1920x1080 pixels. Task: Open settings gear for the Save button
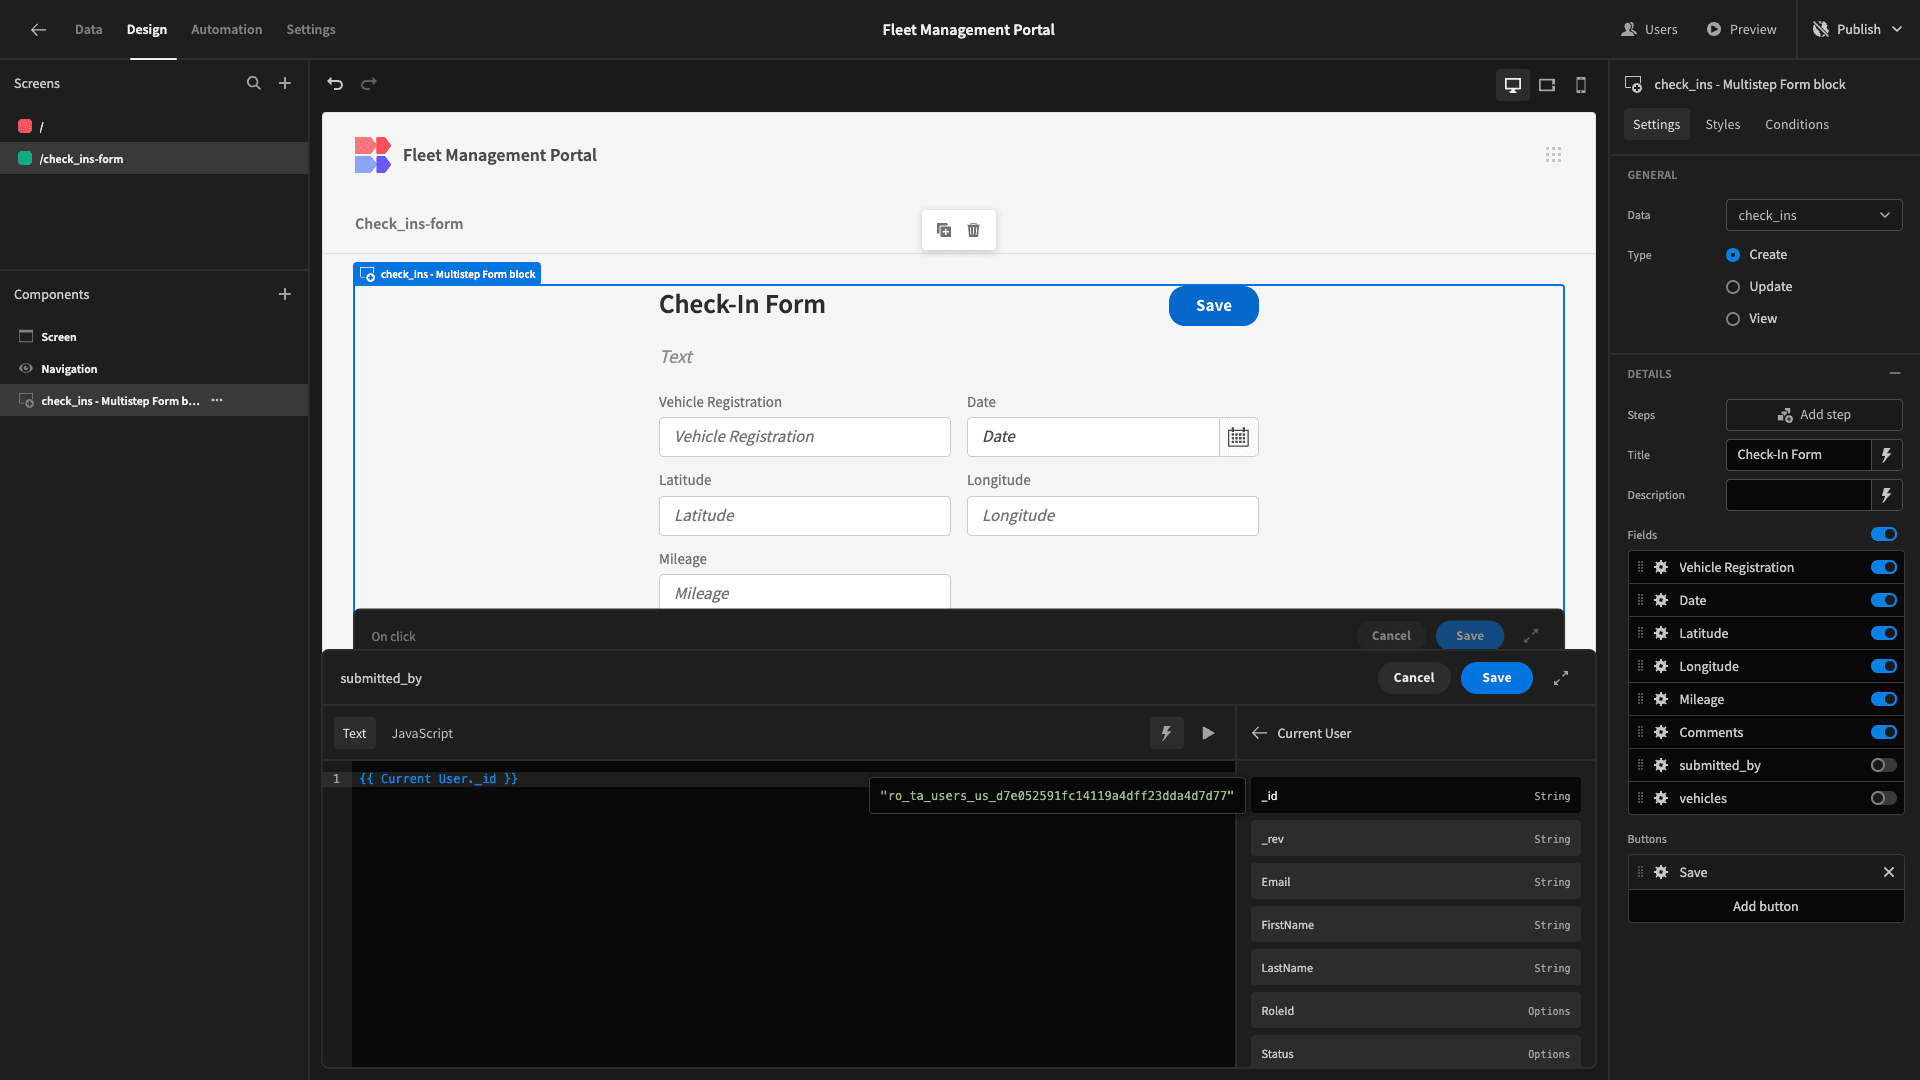1661,872
